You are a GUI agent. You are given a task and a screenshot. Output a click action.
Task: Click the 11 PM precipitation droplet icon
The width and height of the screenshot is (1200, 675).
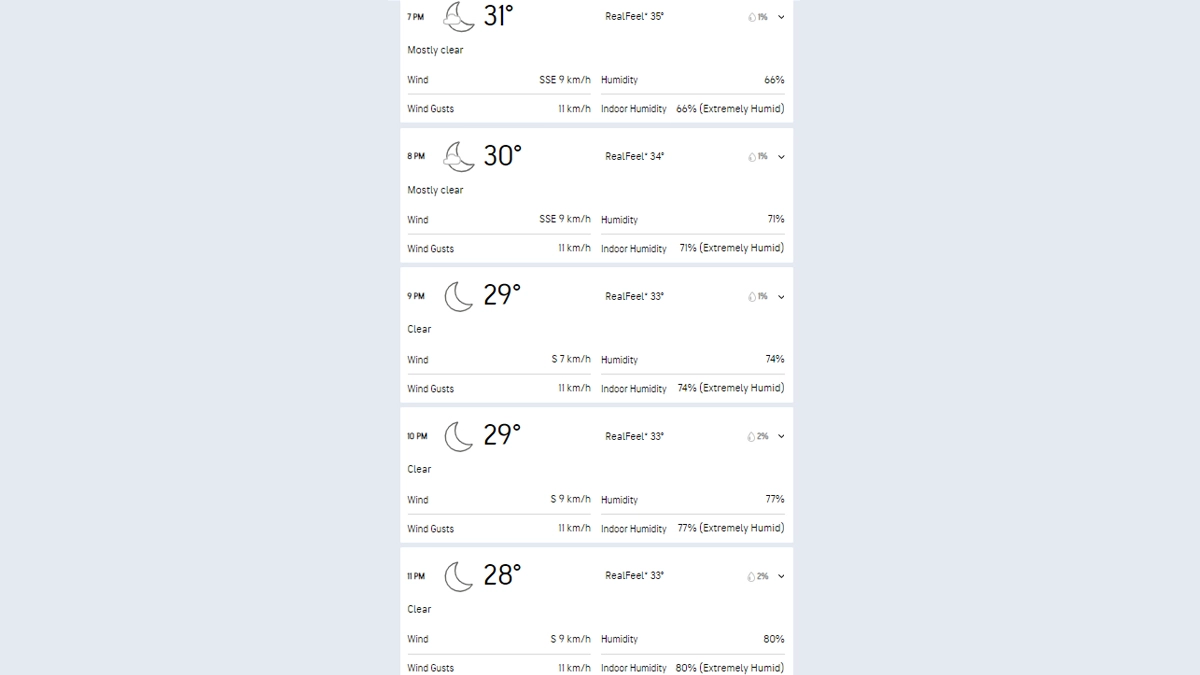(x=751, y=577)
